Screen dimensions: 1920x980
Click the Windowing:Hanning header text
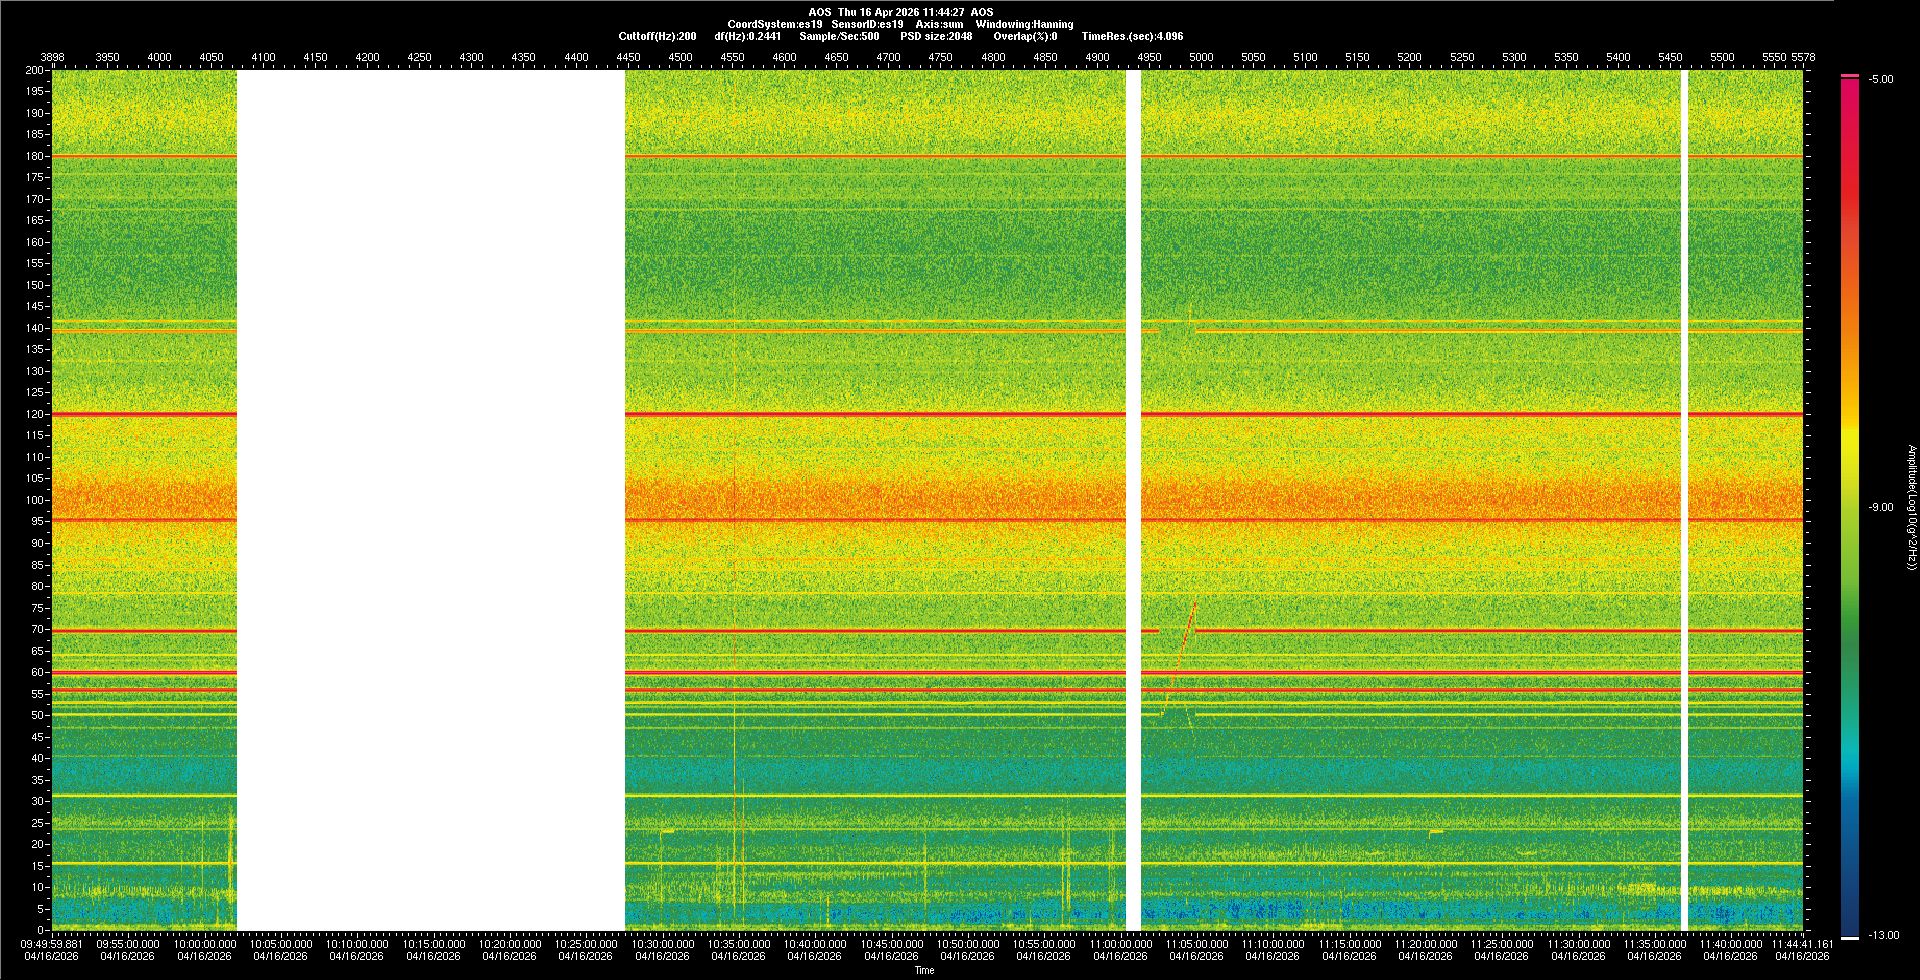click(x=1024, y=24)
